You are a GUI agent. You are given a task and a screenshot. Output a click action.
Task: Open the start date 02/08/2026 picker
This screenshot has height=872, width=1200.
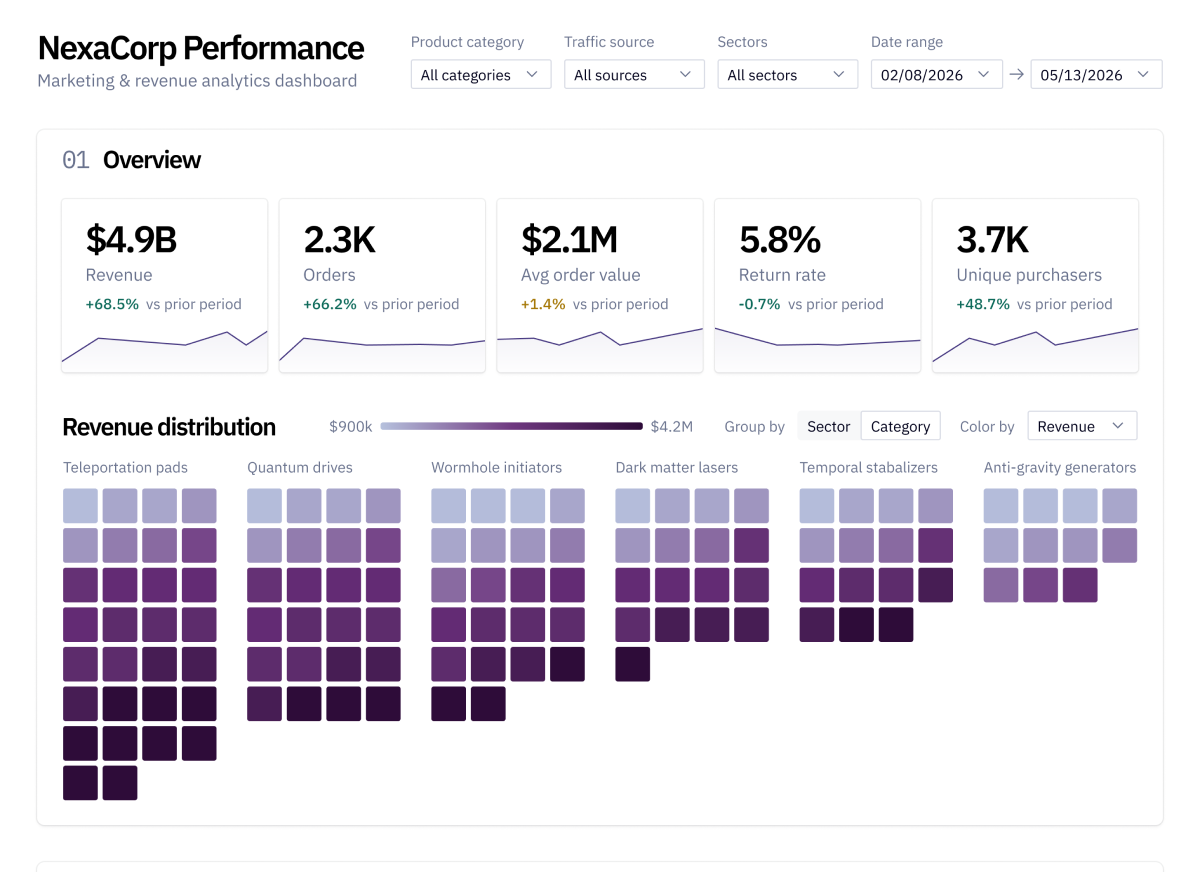click(937, 75)
